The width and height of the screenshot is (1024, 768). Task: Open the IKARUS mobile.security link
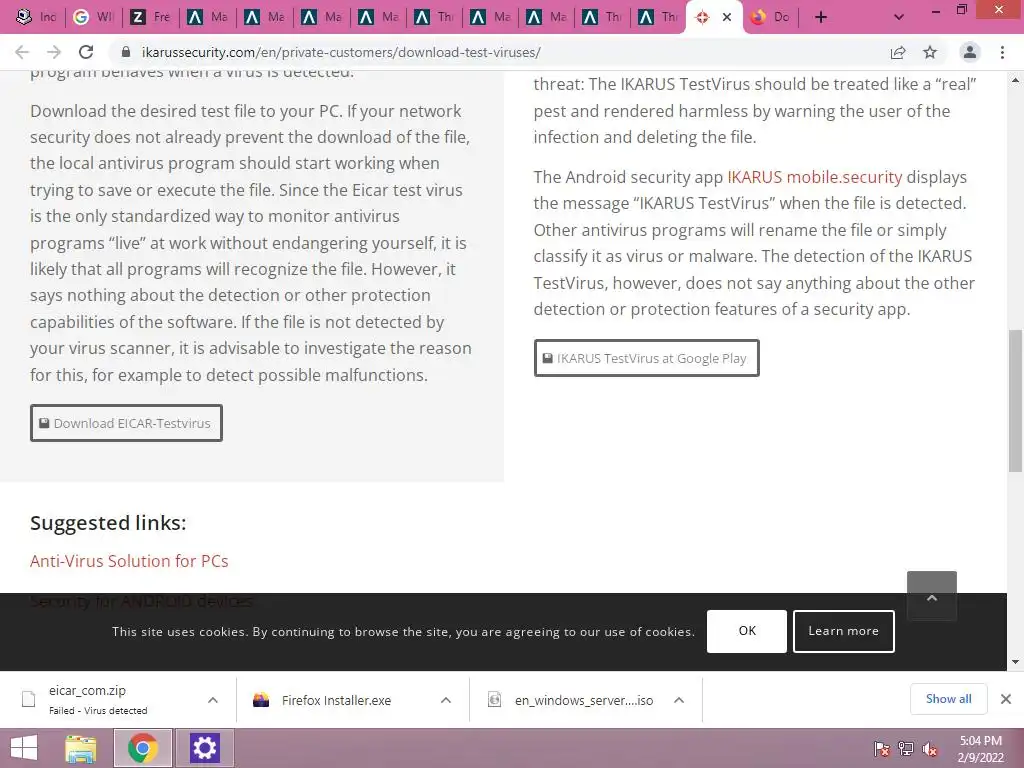click(814, 177)
